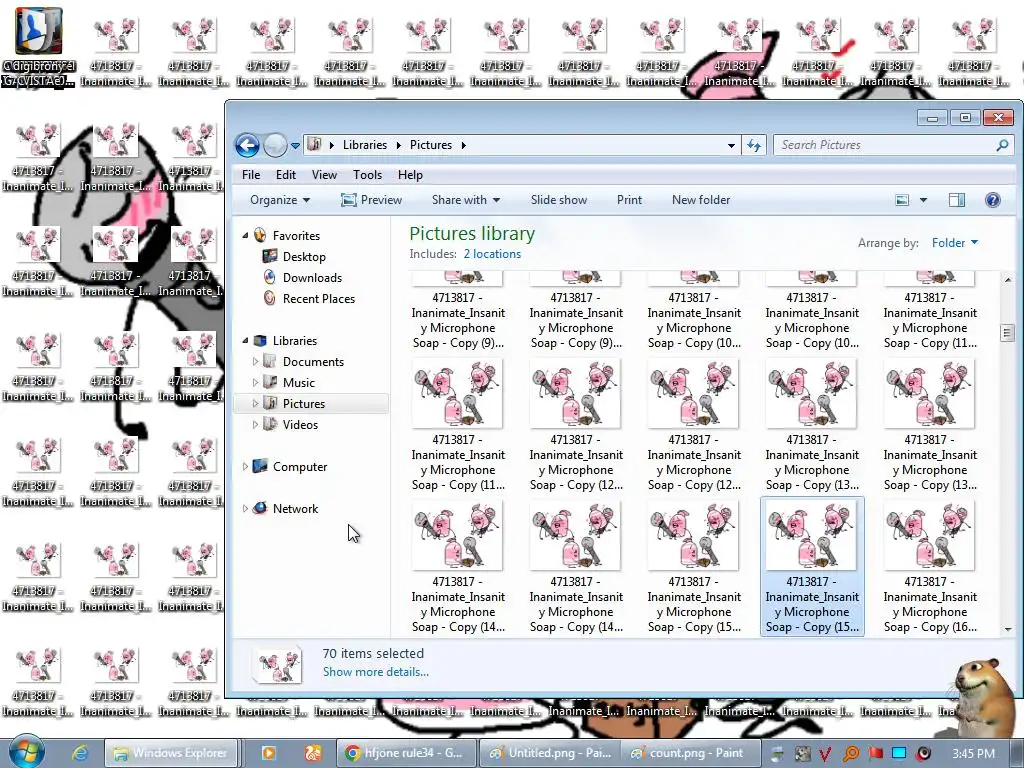Open the File menu
Screen dimensions: 1024x768
(251, 175)
